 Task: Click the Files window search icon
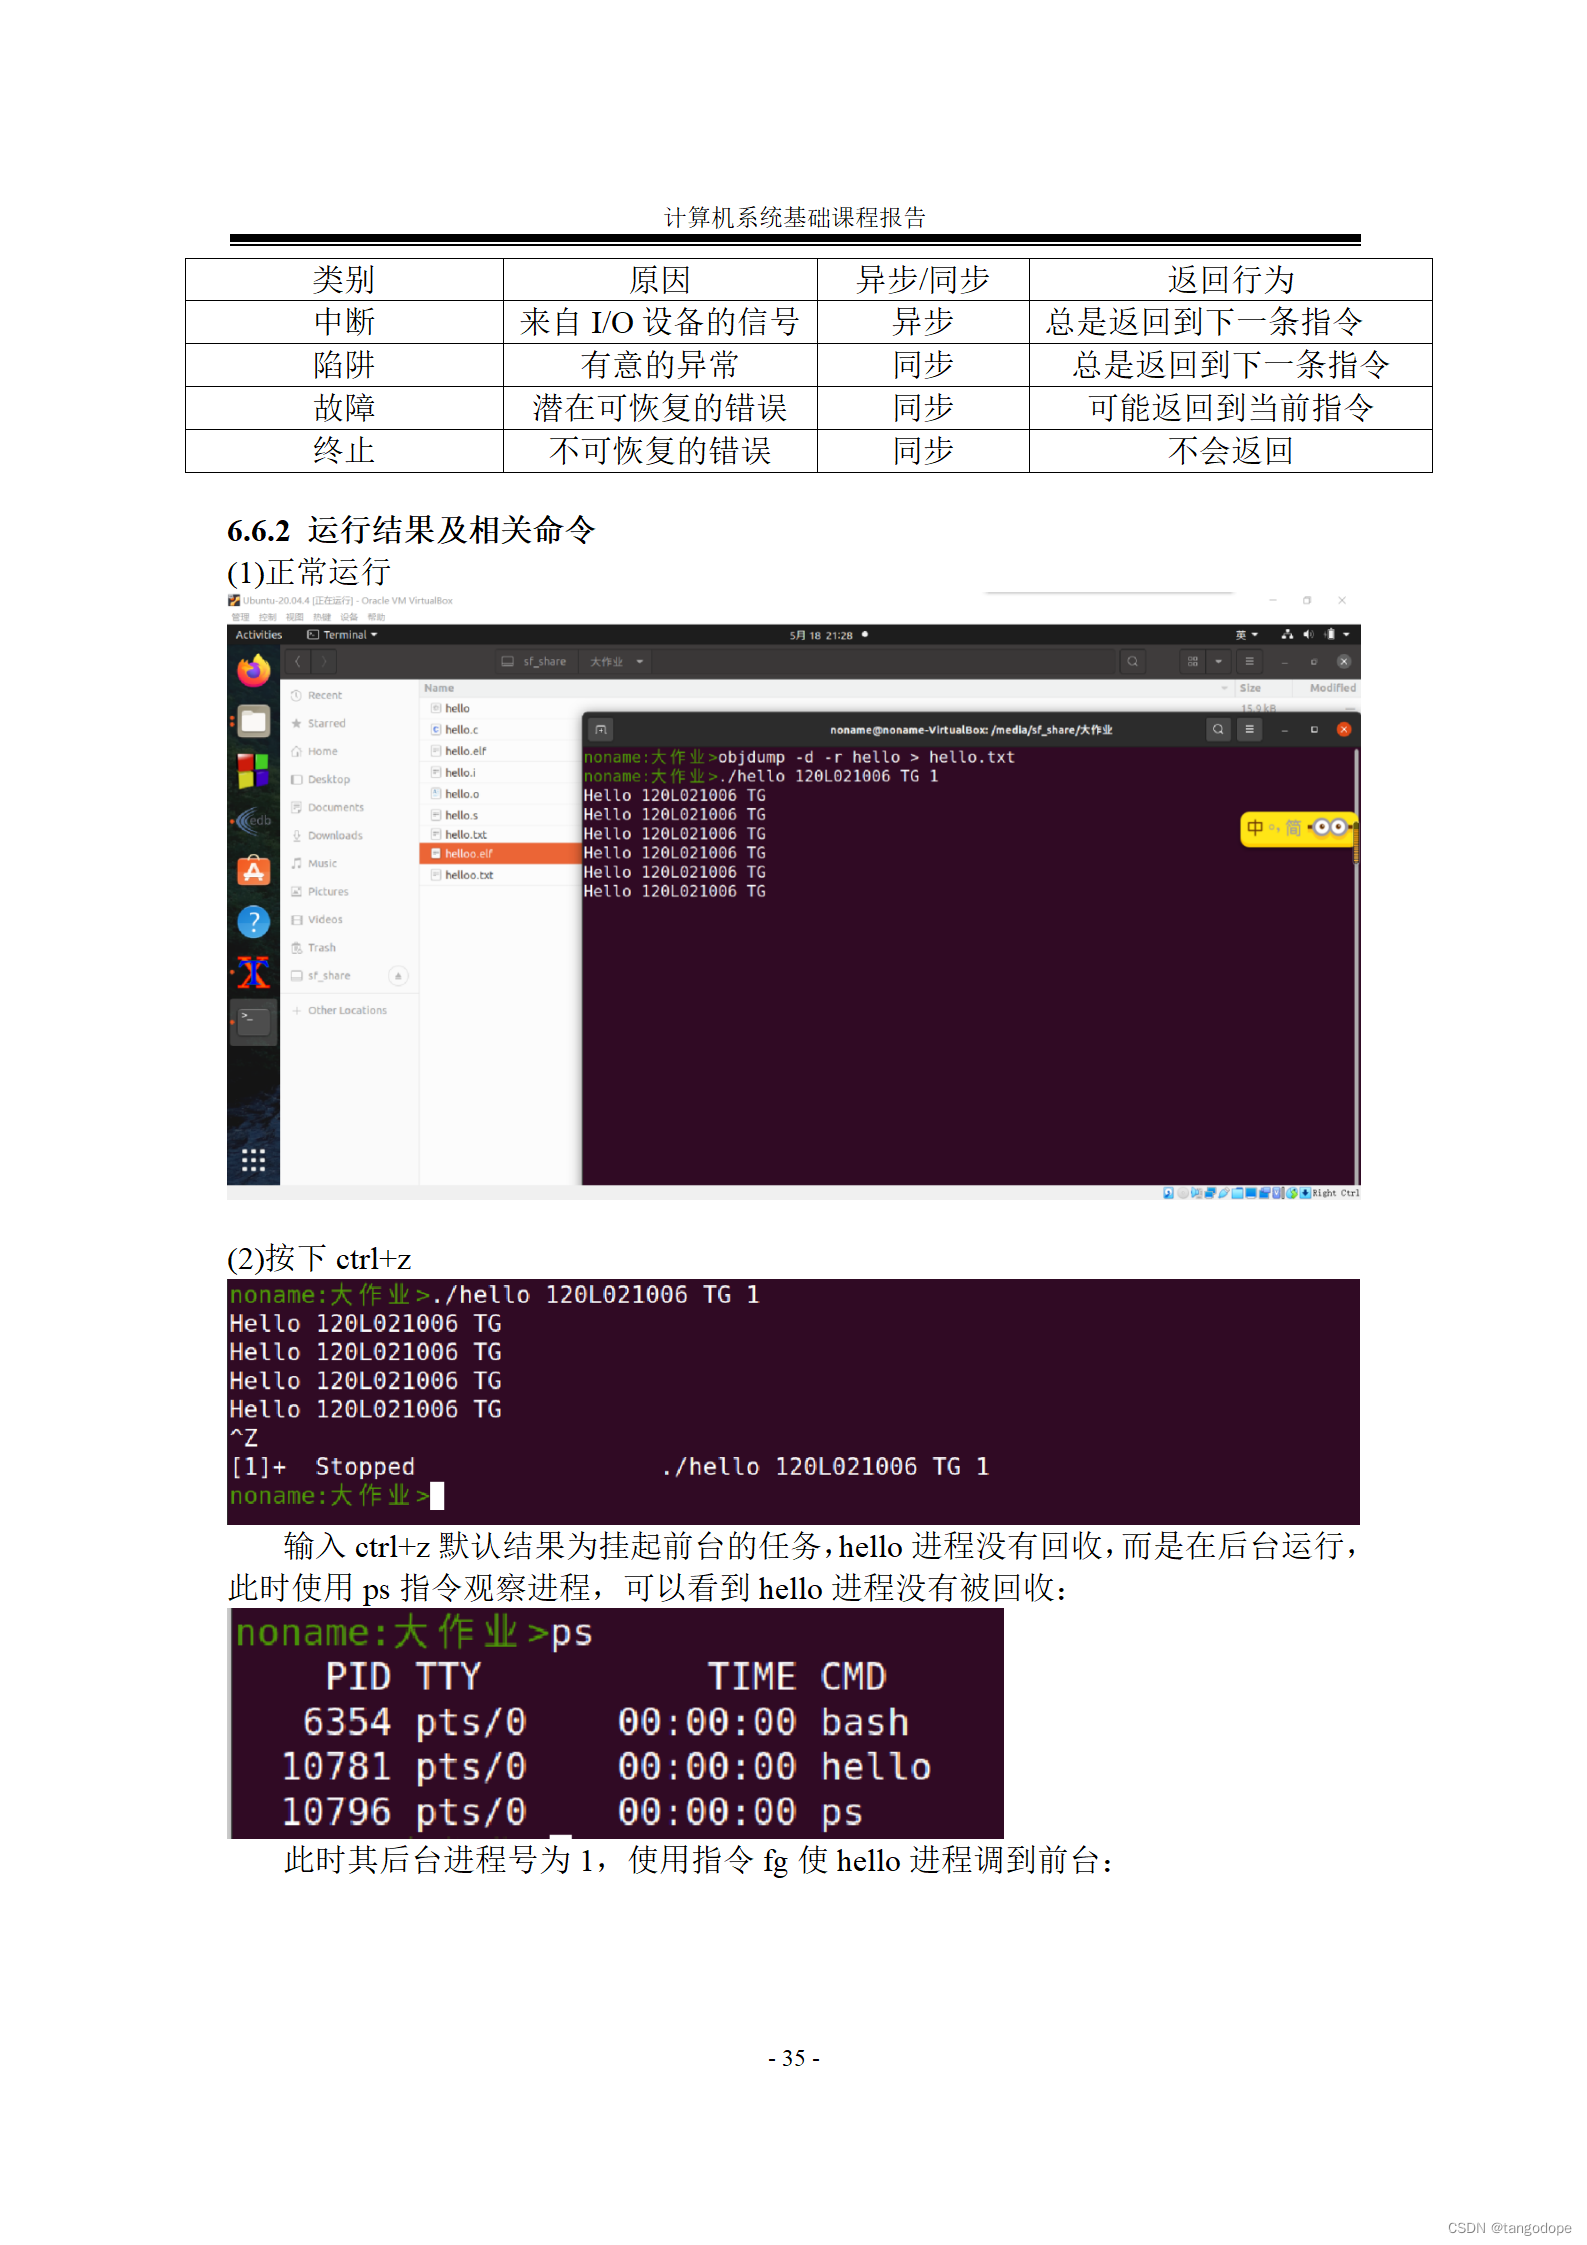pyautogui.click(x=1133, y=661)
